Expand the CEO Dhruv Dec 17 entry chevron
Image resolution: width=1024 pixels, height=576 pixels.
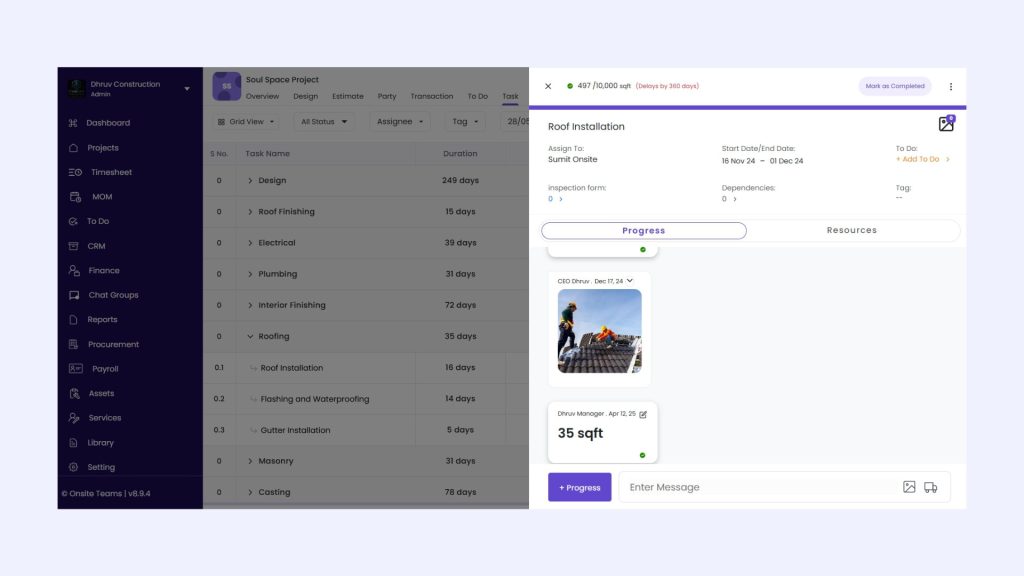pyautogui.click(x=630, y=281)
